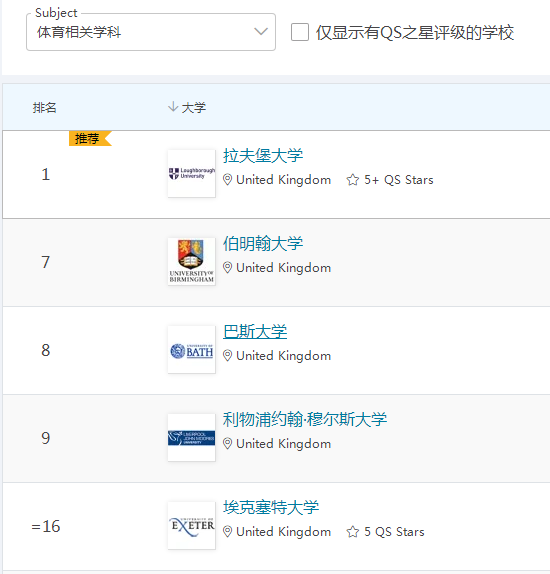
Task: Click the star icon next to 5 QS Stars
Action: (x=353, y=532)
